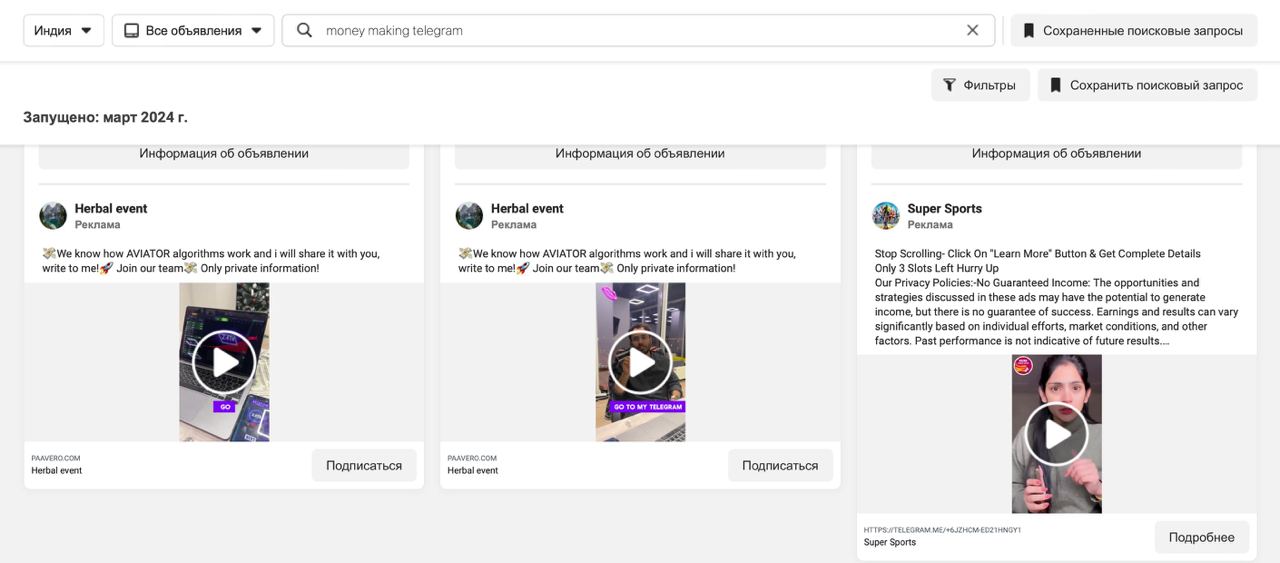Play the first Herbal event laptop video
This screenshot has height=563, width=1280.
click(224, 362)
